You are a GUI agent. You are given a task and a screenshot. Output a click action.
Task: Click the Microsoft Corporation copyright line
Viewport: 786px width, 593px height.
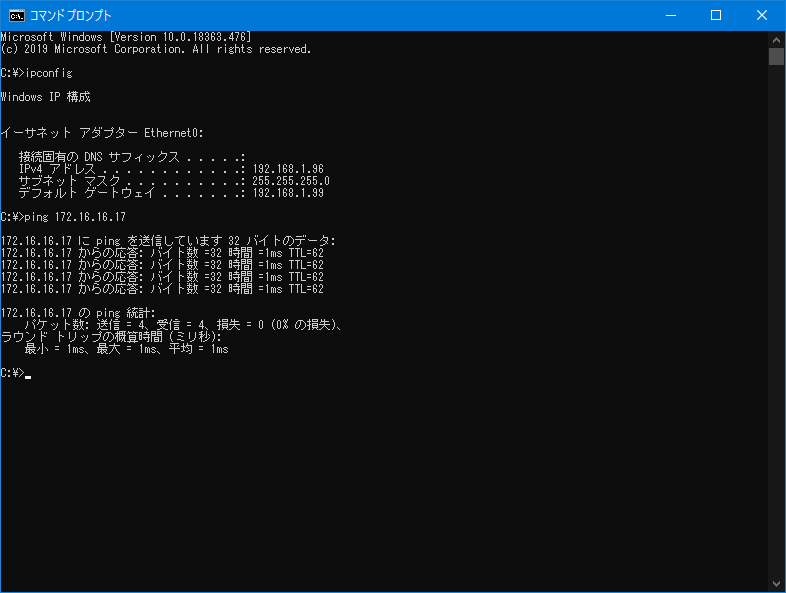156,49
